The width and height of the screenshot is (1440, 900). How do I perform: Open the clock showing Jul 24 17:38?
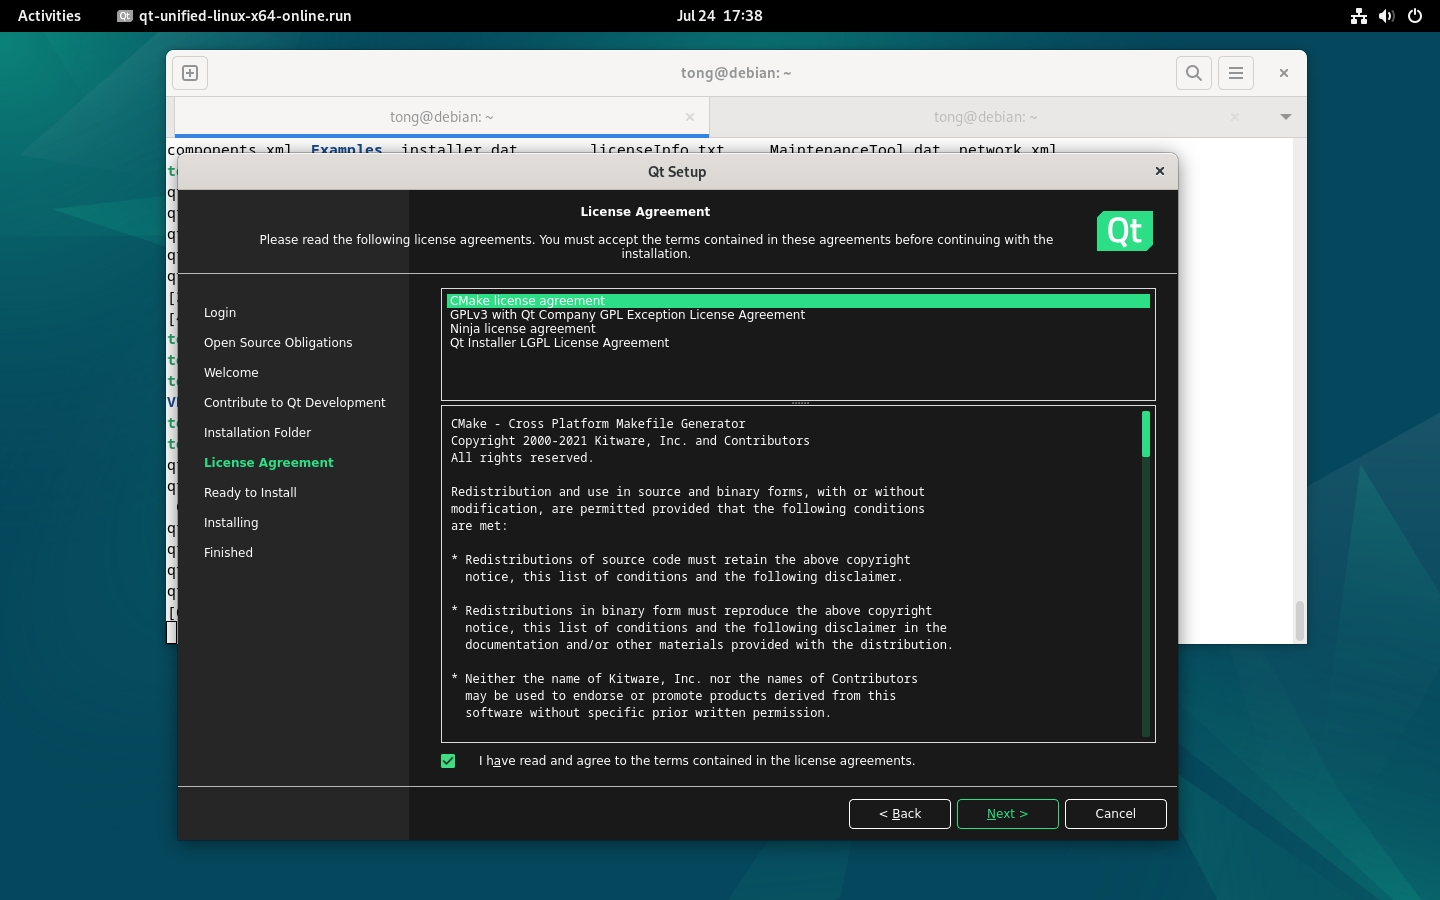tap(720, 16)
